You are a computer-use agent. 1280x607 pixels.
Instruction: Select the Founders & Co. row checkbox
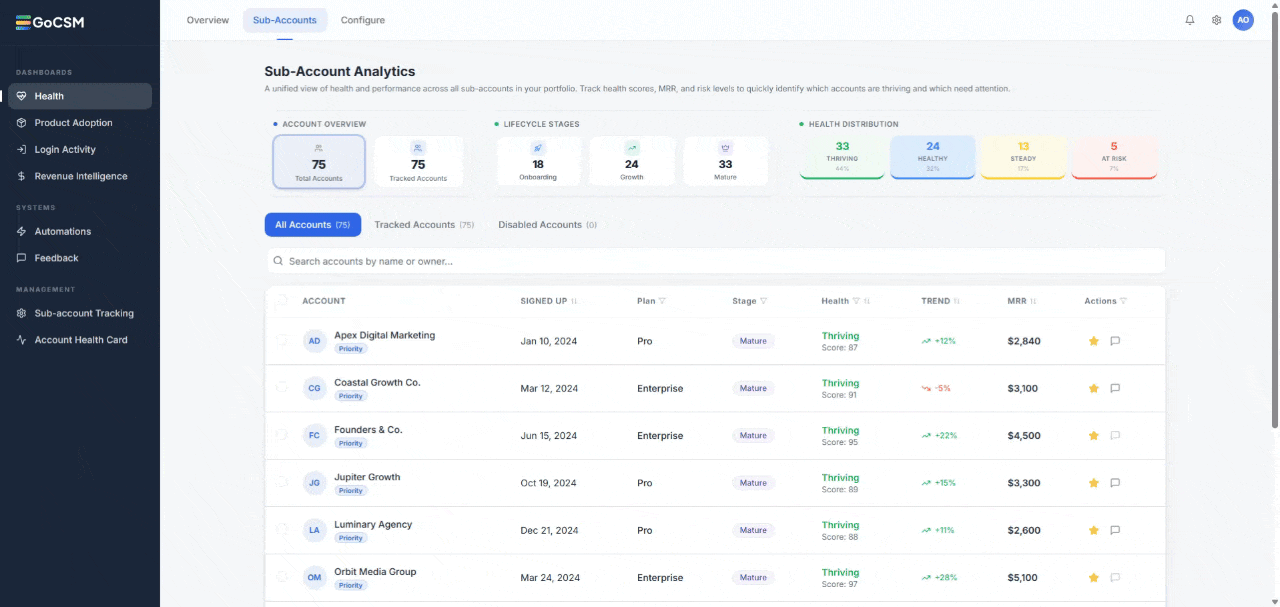click(281, 435)
